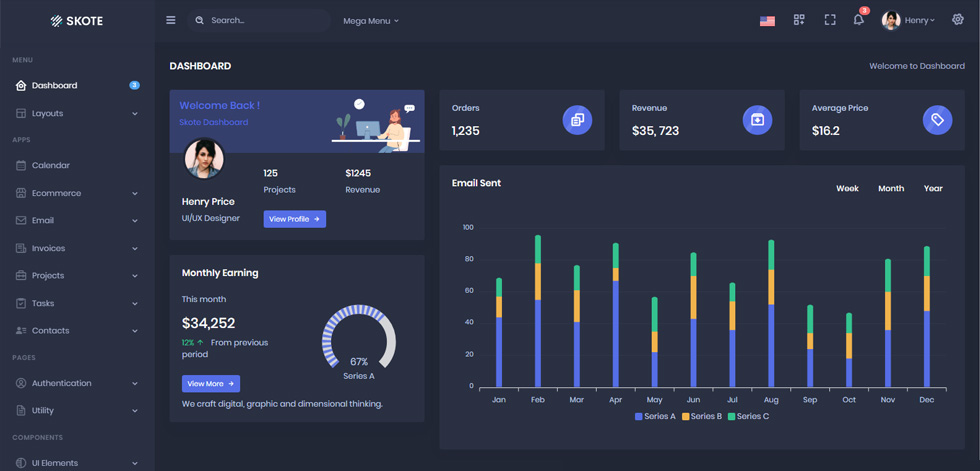
Task: Expand the Layouts menu chevron
Action: coord(135,114)
